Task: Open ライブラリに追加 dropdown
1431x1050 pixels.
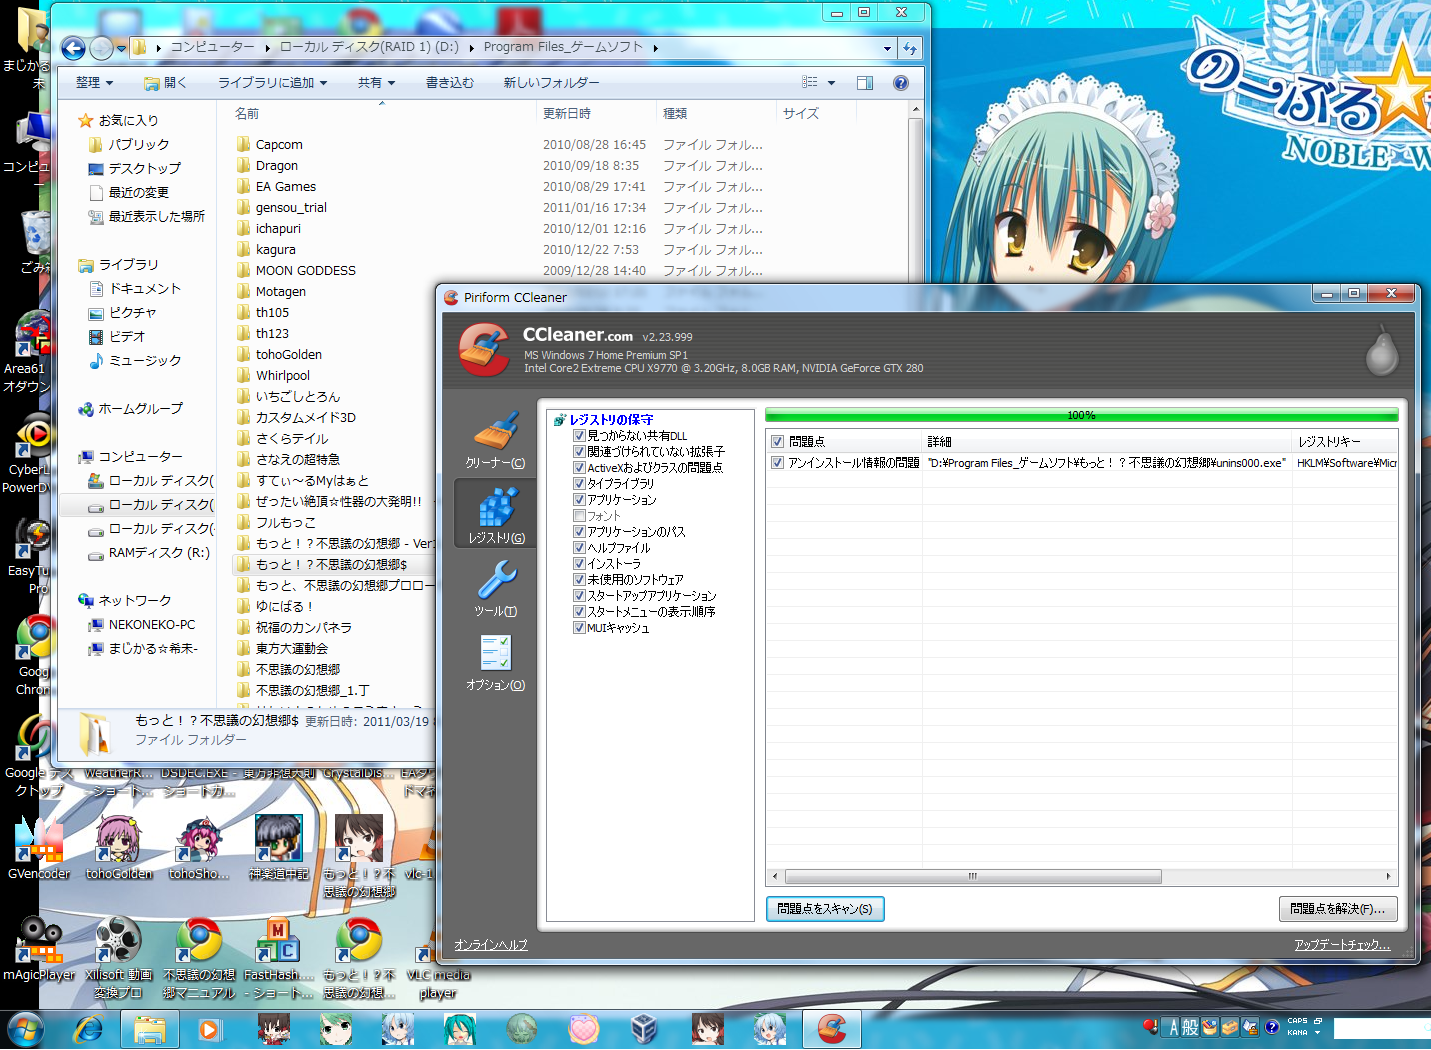Action: coord(273,83)
